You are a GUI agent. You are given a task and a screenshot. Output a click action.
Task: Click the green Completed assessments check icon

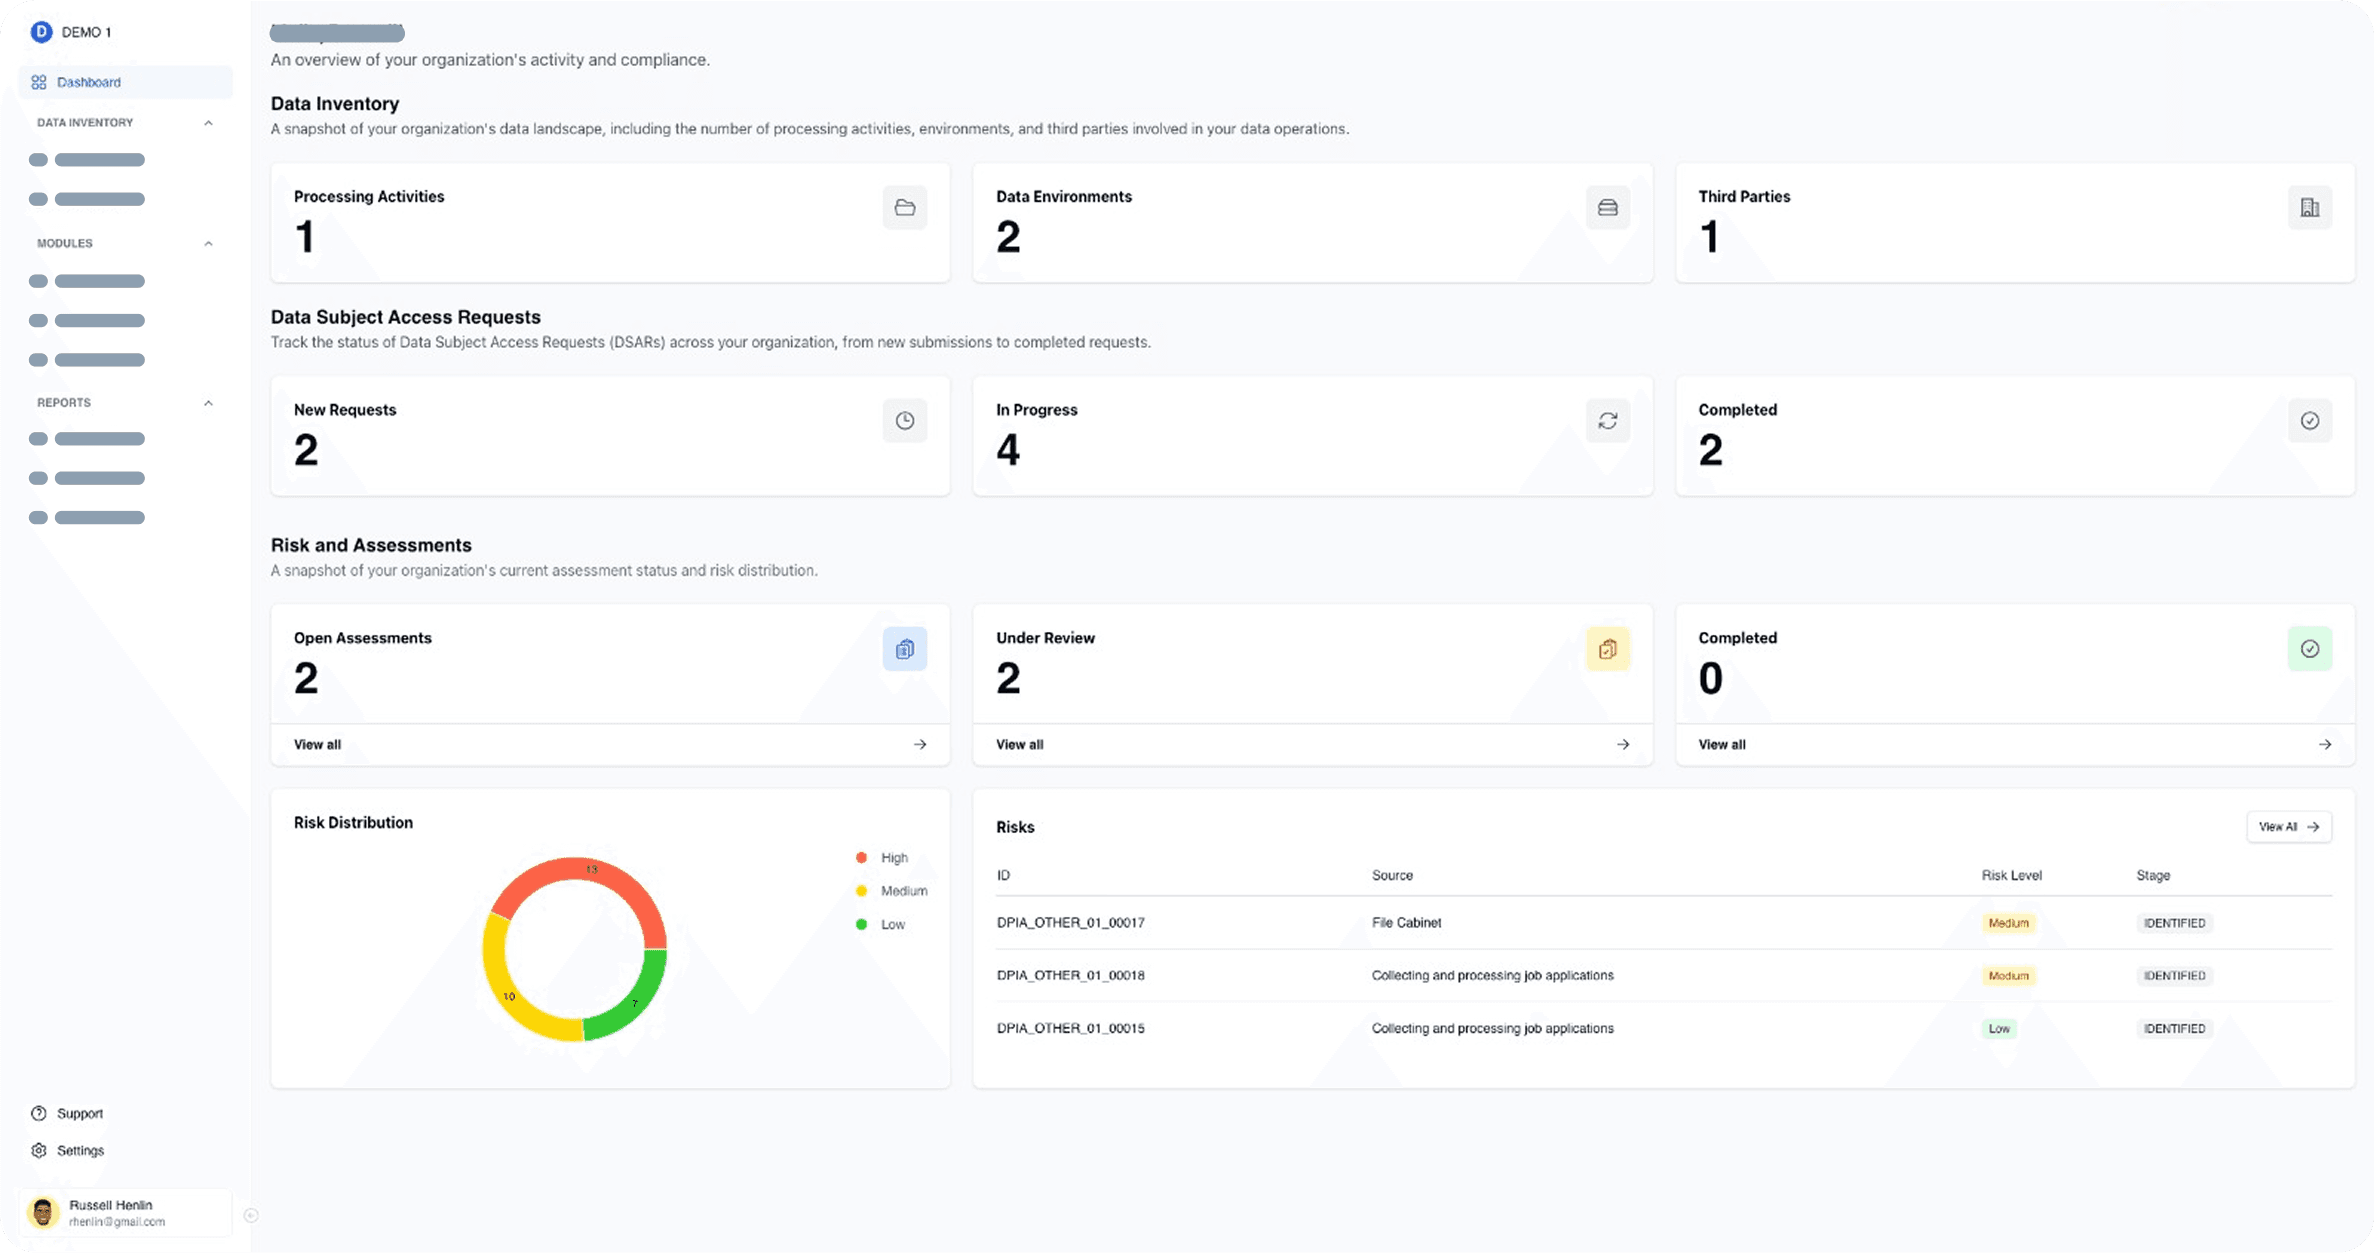[2309, 648]
